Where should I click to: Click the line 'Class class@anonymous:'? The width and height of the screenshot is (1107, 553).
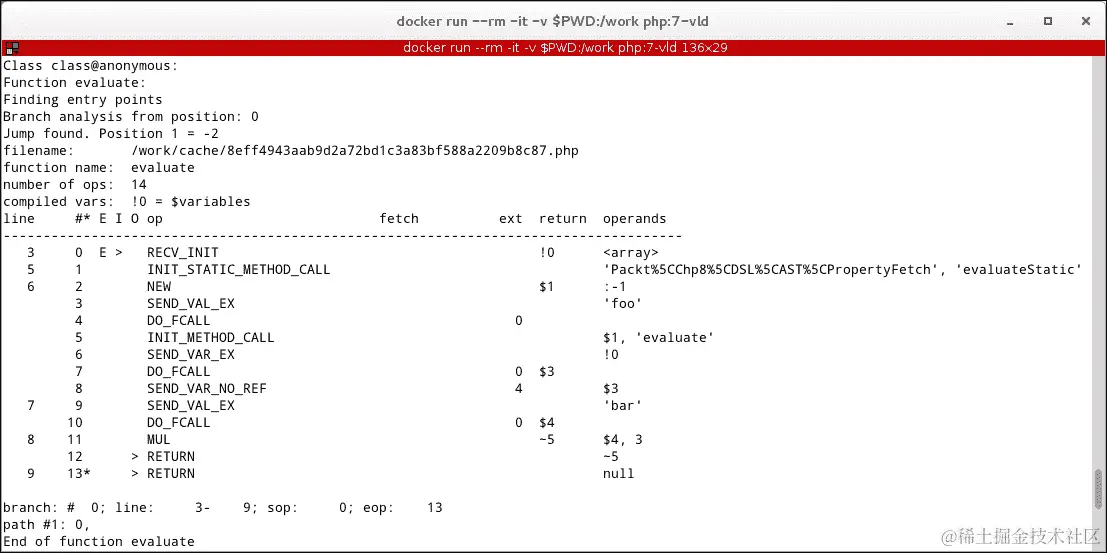[90, 66]
